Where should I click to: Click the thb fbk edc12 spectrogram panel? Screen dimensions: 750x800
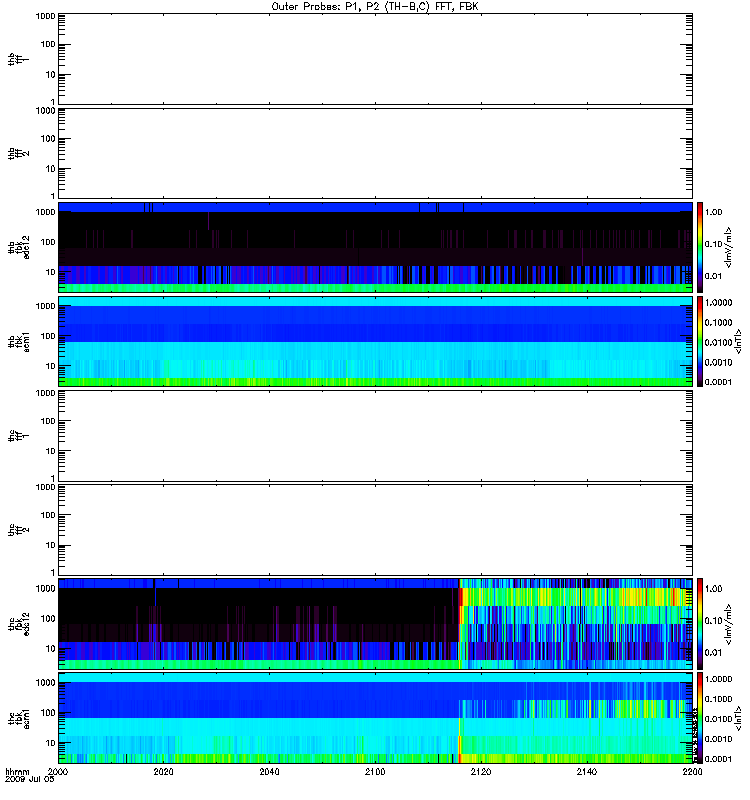[376, 247]
